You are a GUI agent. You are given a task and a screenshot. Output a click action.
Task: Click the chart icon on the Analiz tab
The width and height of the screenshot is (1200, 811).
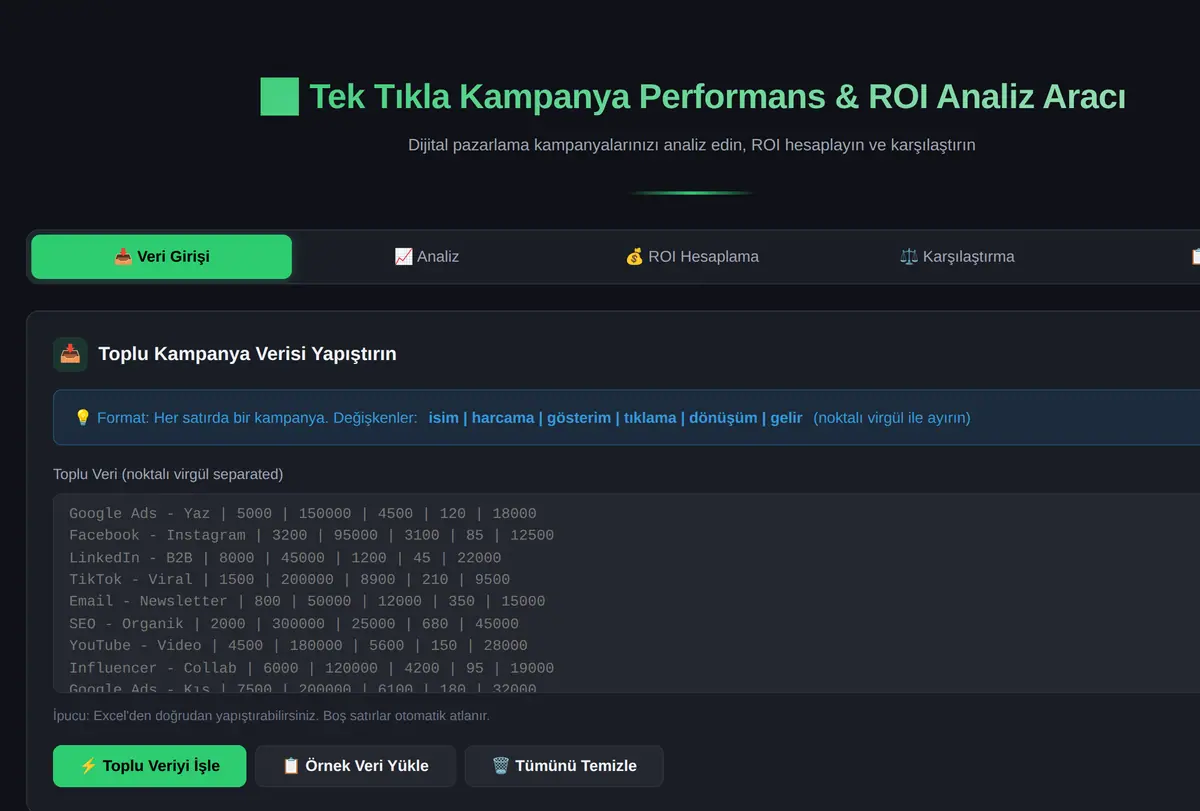(403, 257)
